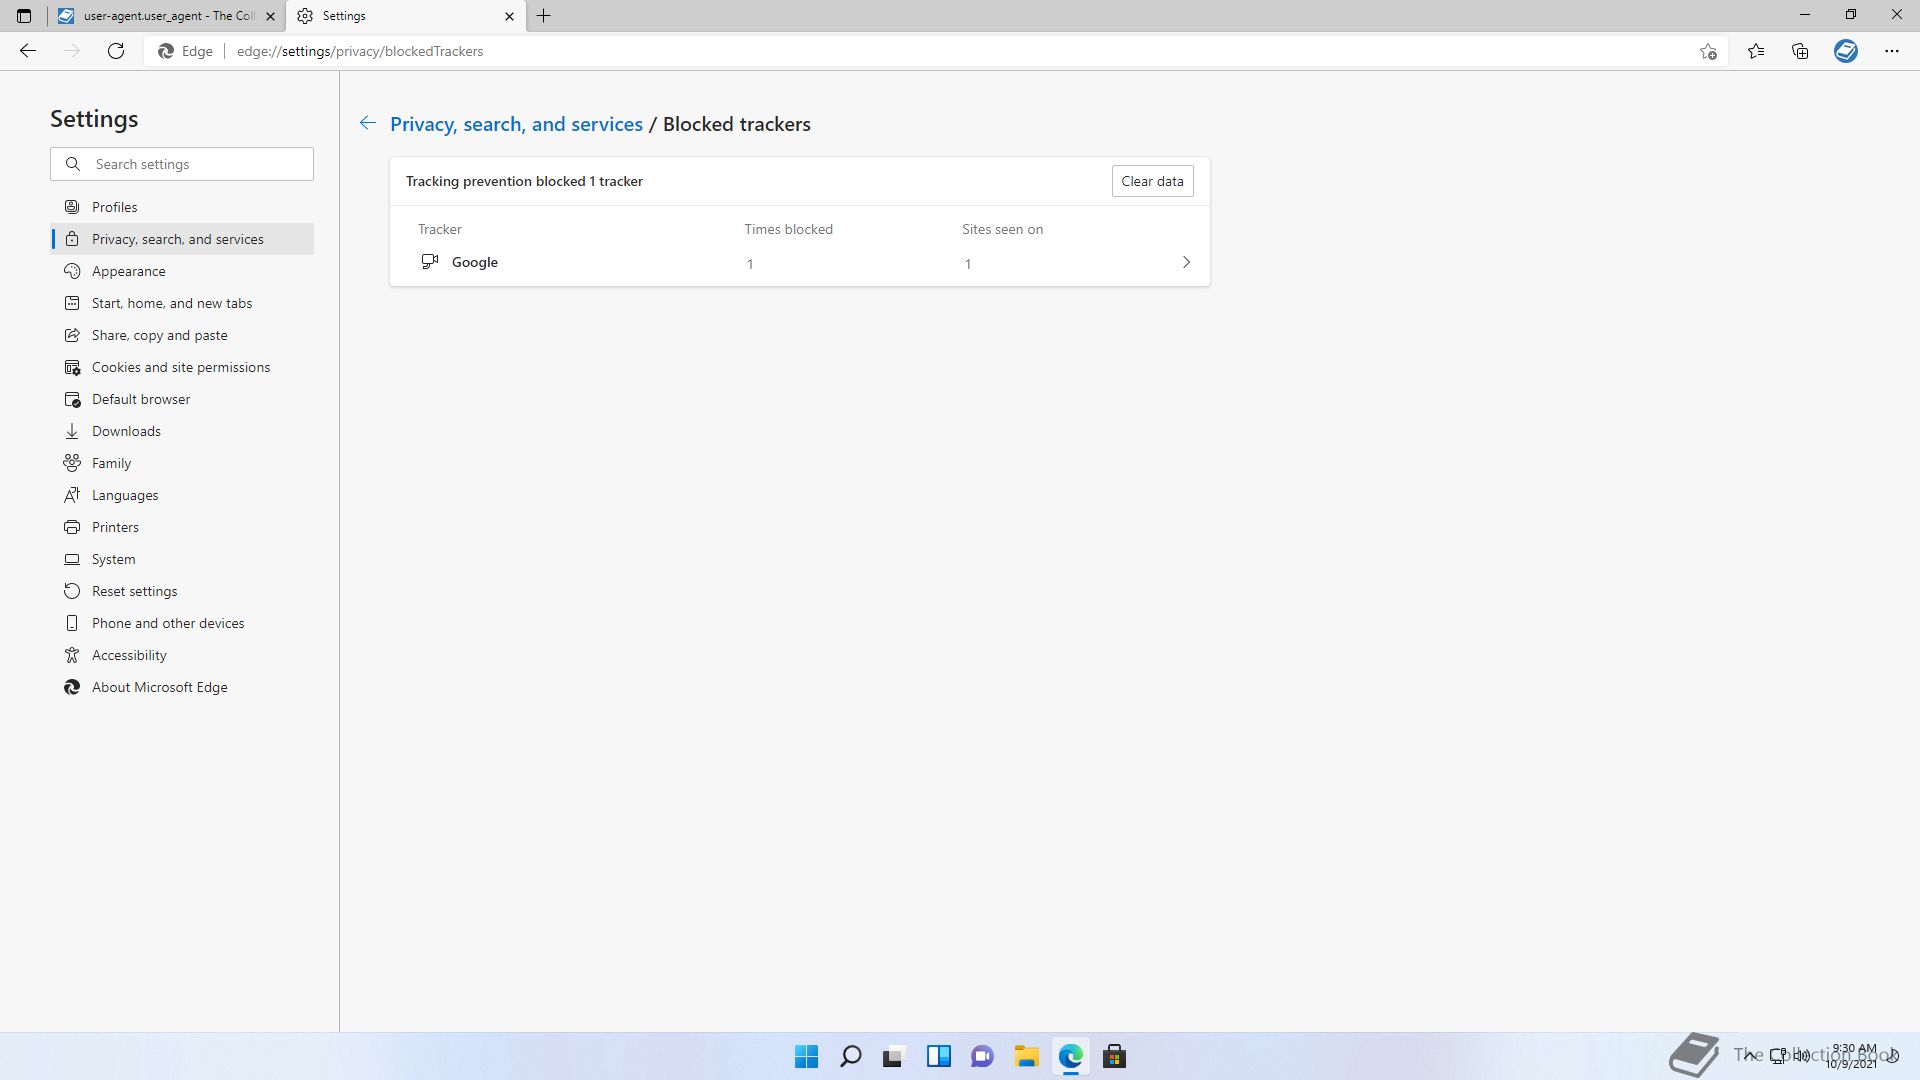Click the profile avatar icon in toolbar
The width and height of the screenshot is (1920, 1080).
point(1846,51)
